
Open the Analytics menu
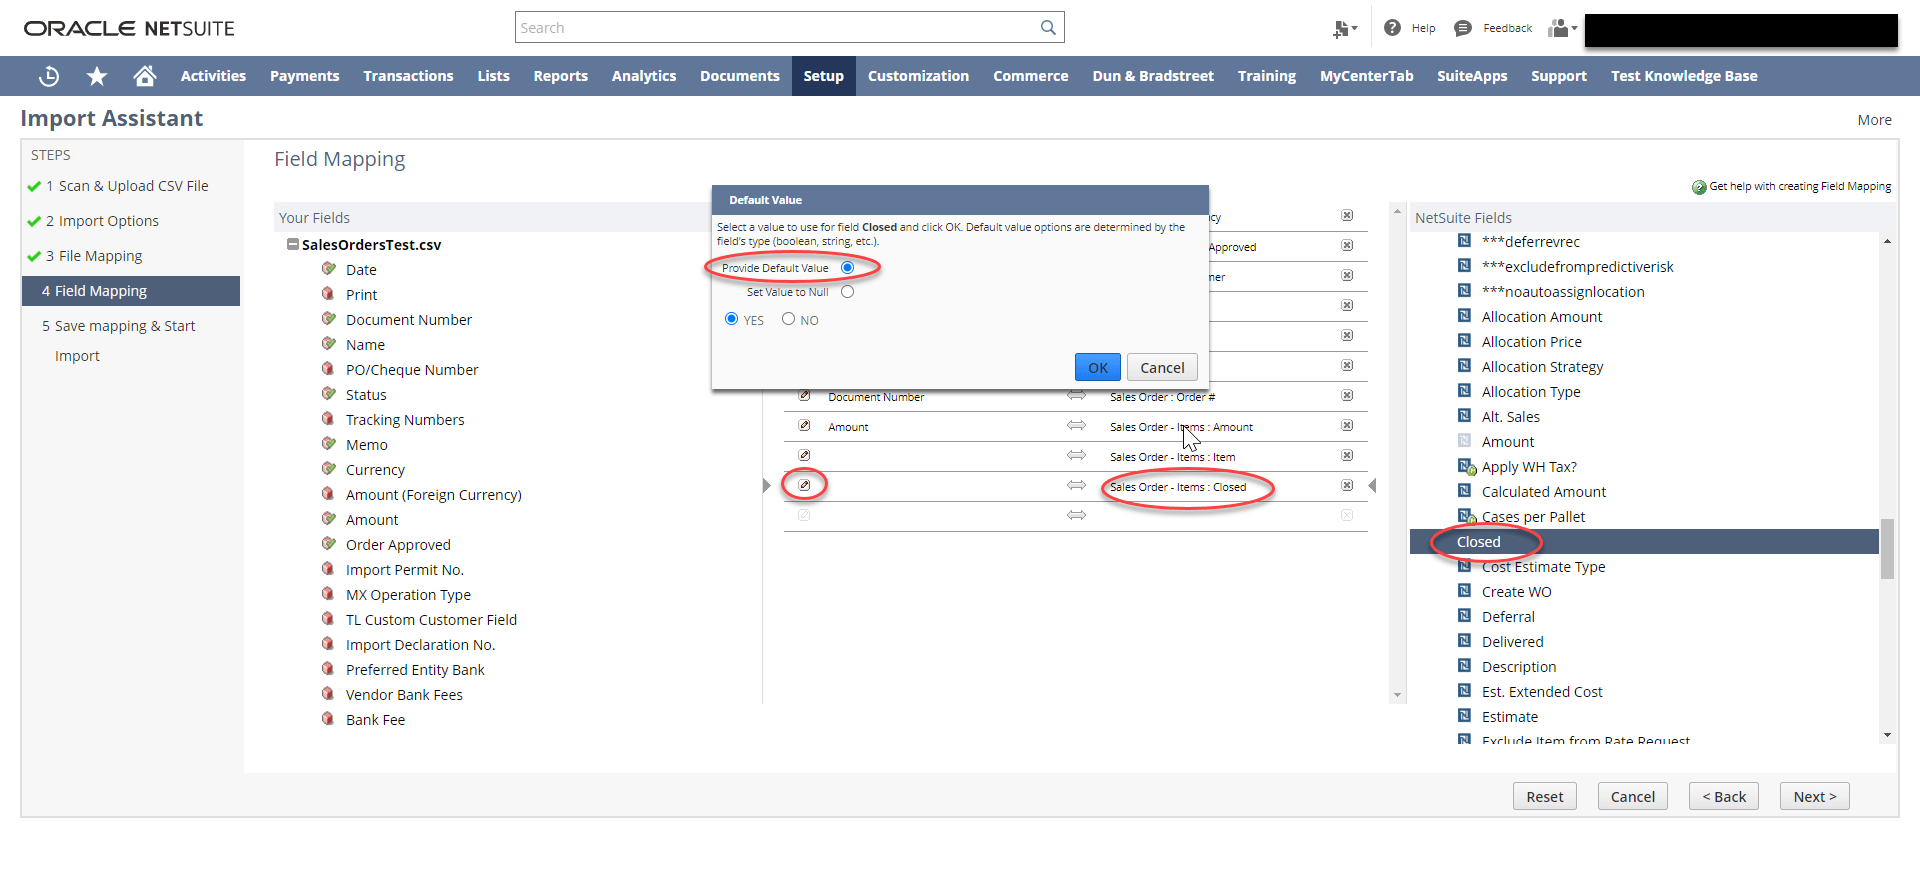(x=644, y=76)
